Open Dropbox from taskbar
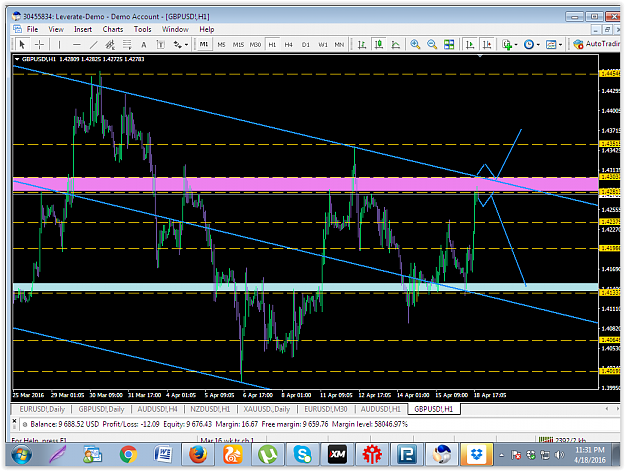Screen dimensions: 625x471 point(476,455)
